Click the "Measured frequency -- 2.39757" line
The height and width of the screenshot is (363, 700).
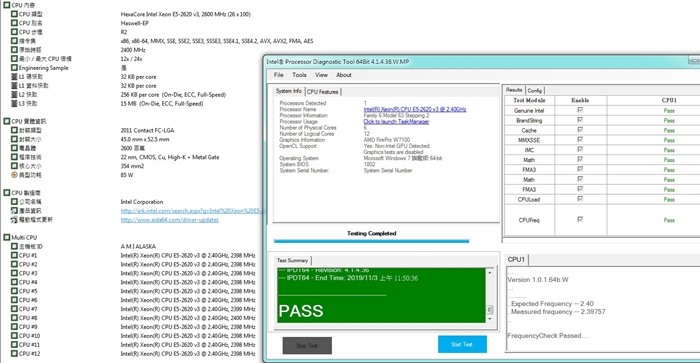point(558,312)
